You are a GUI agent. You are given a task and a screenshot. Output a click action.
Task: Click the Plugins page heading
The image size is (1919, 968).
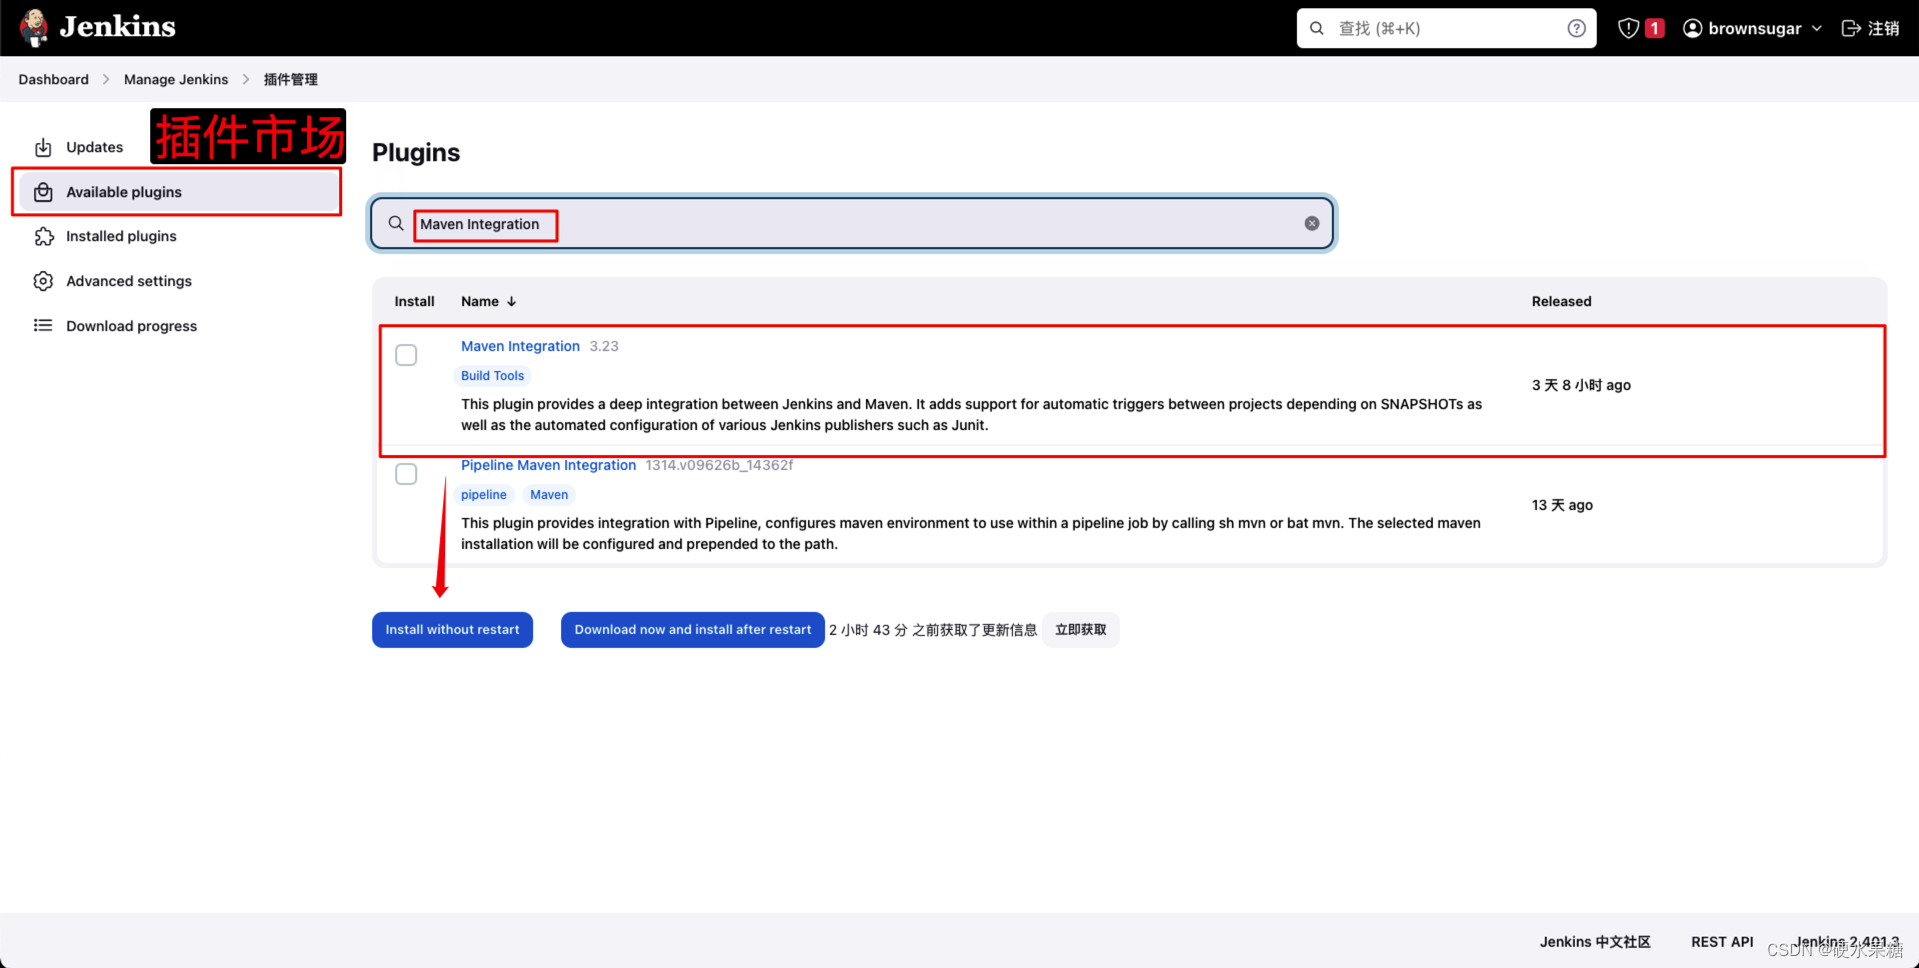(x=416, y=152)
